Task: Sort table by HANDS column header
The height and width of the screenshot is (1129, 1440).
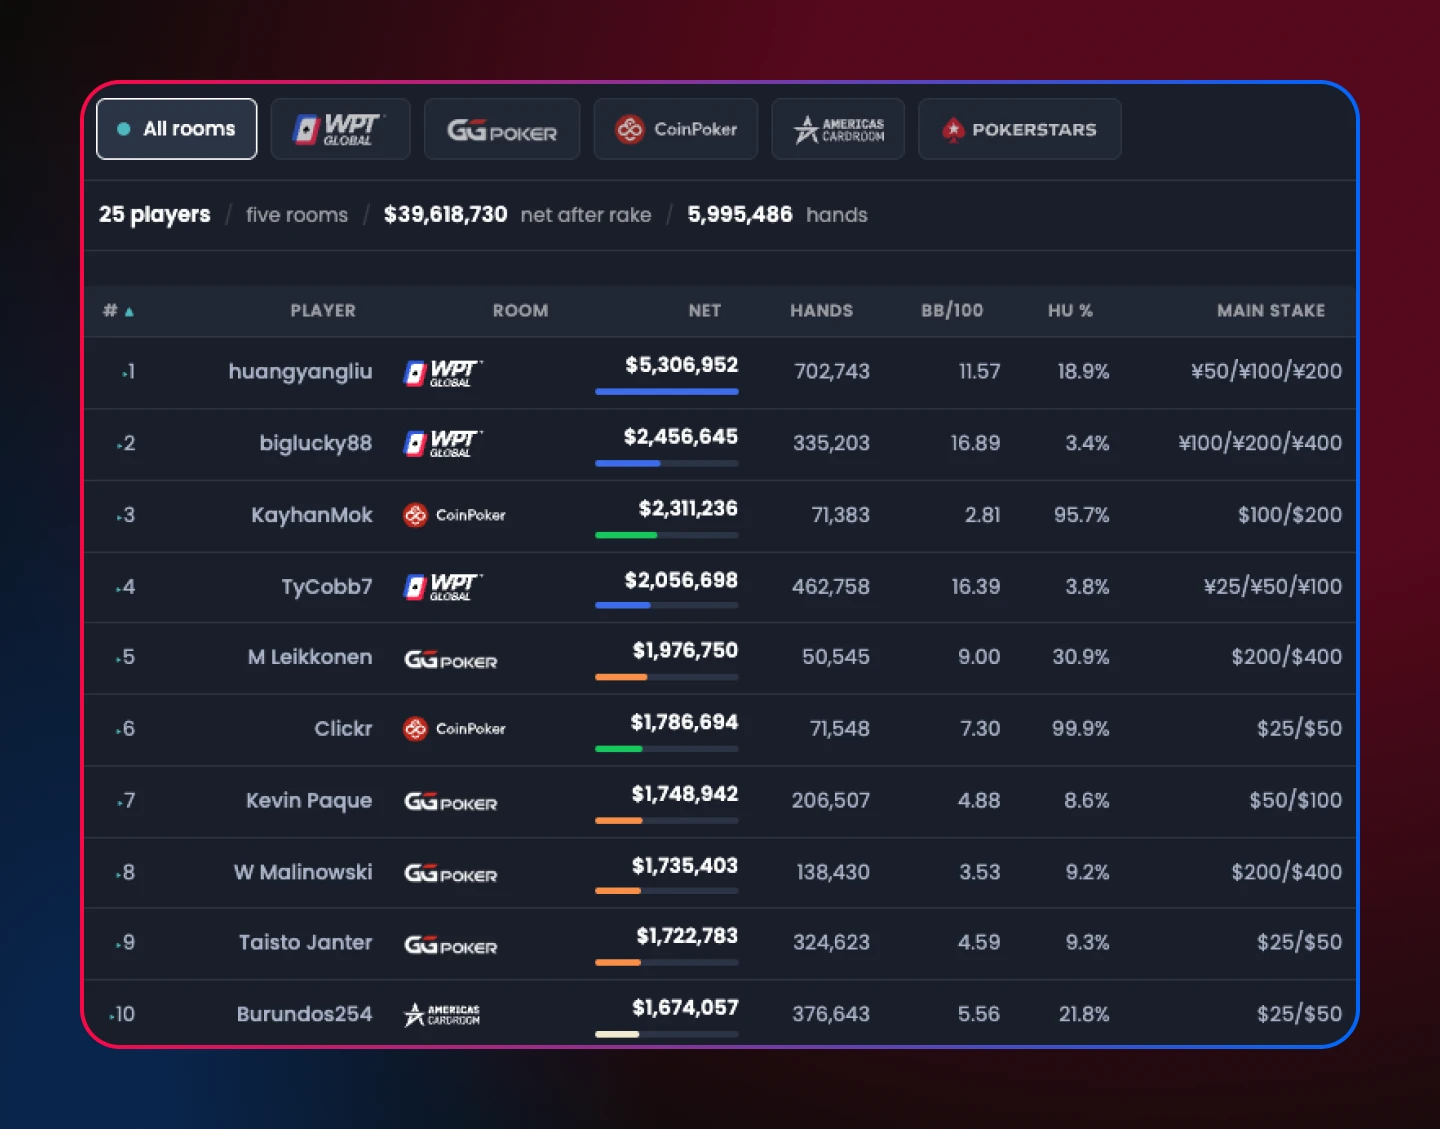Action: pyautogui.click(x=821, y=311)
